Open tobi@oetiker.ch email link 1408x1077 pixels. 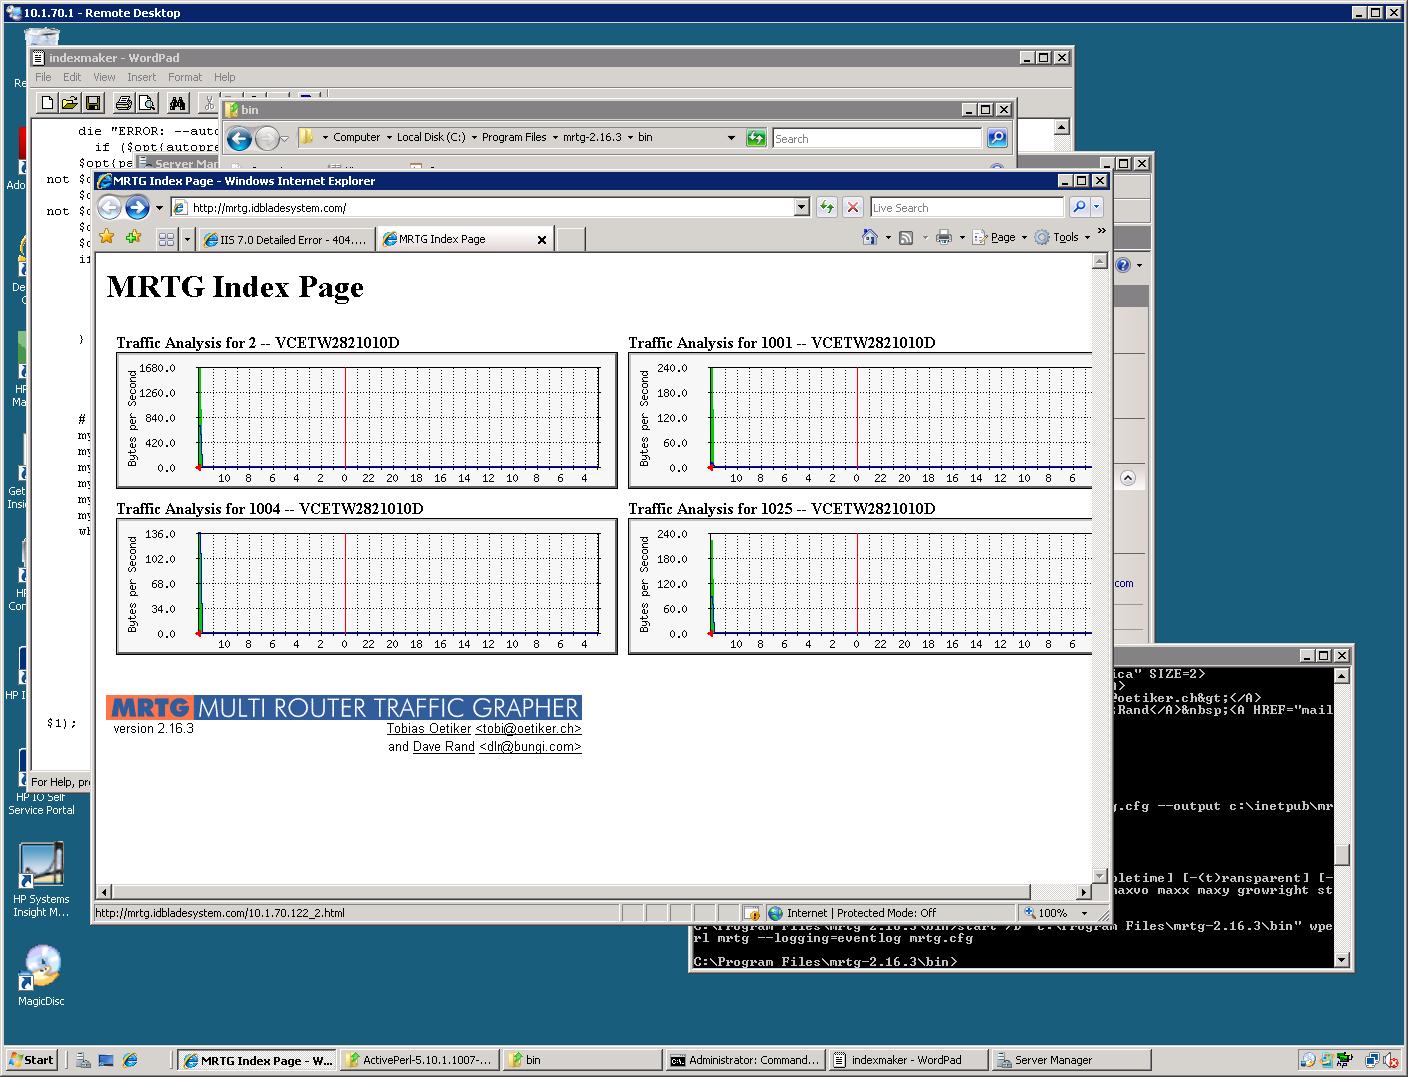[528, 729]
